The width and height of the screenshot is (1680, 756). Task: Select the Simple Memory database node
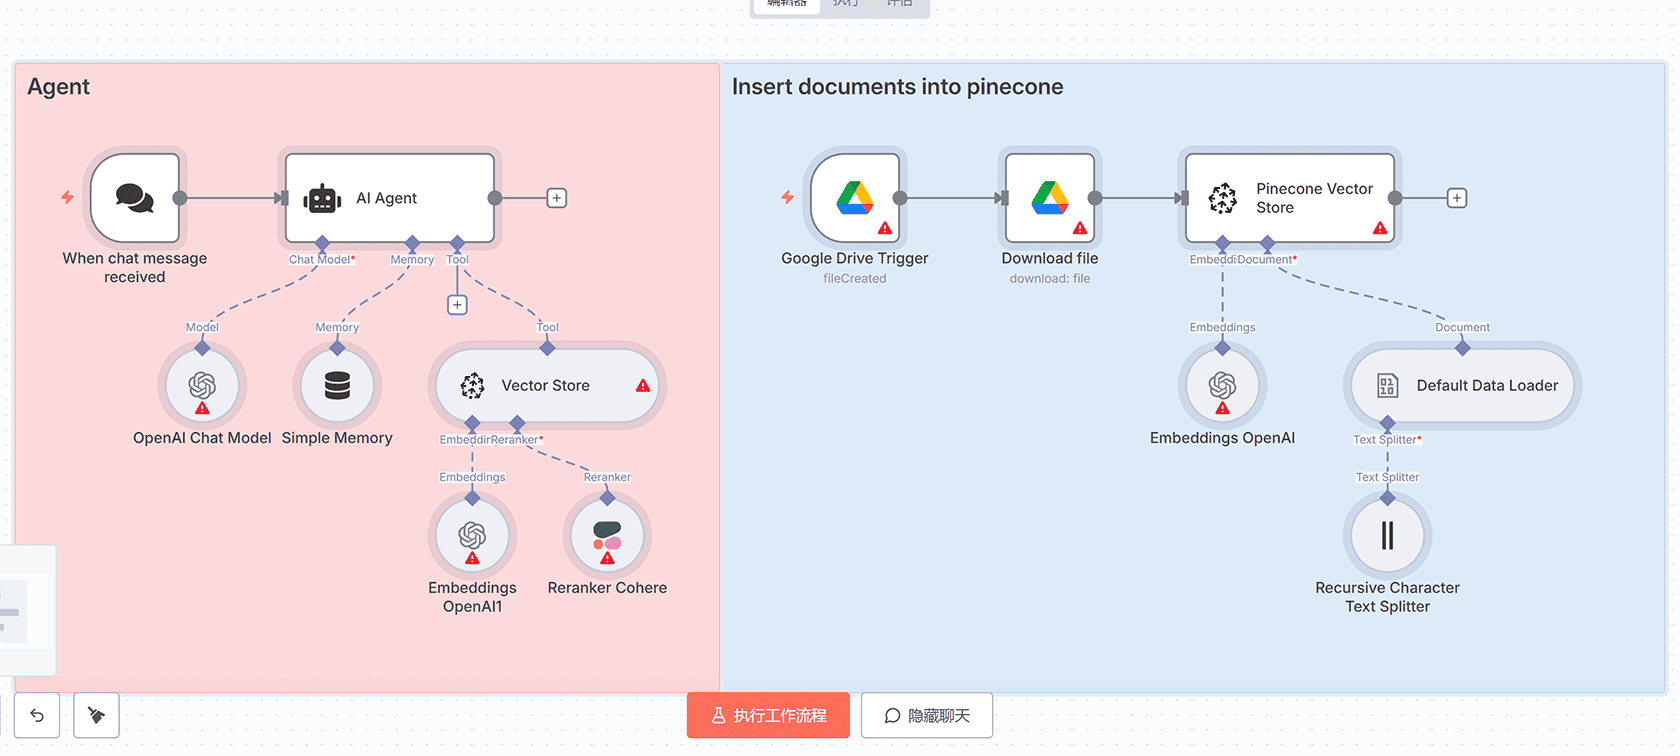337,386
